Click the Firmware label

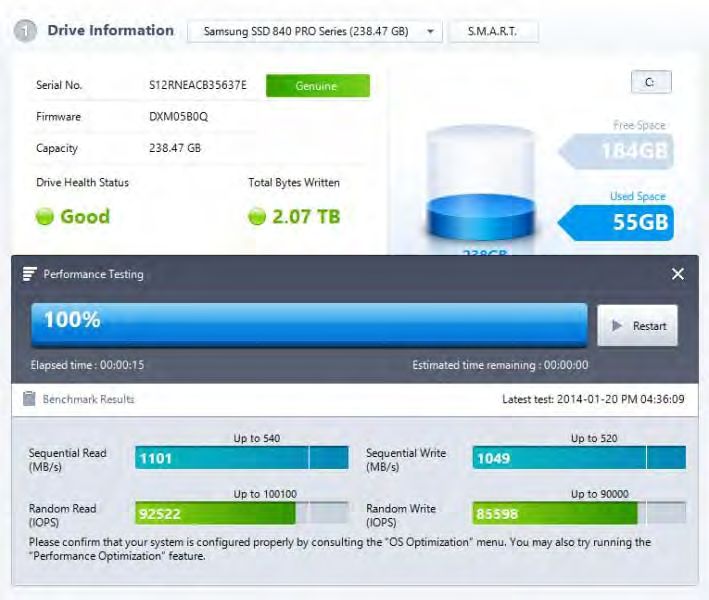point(58,117)
